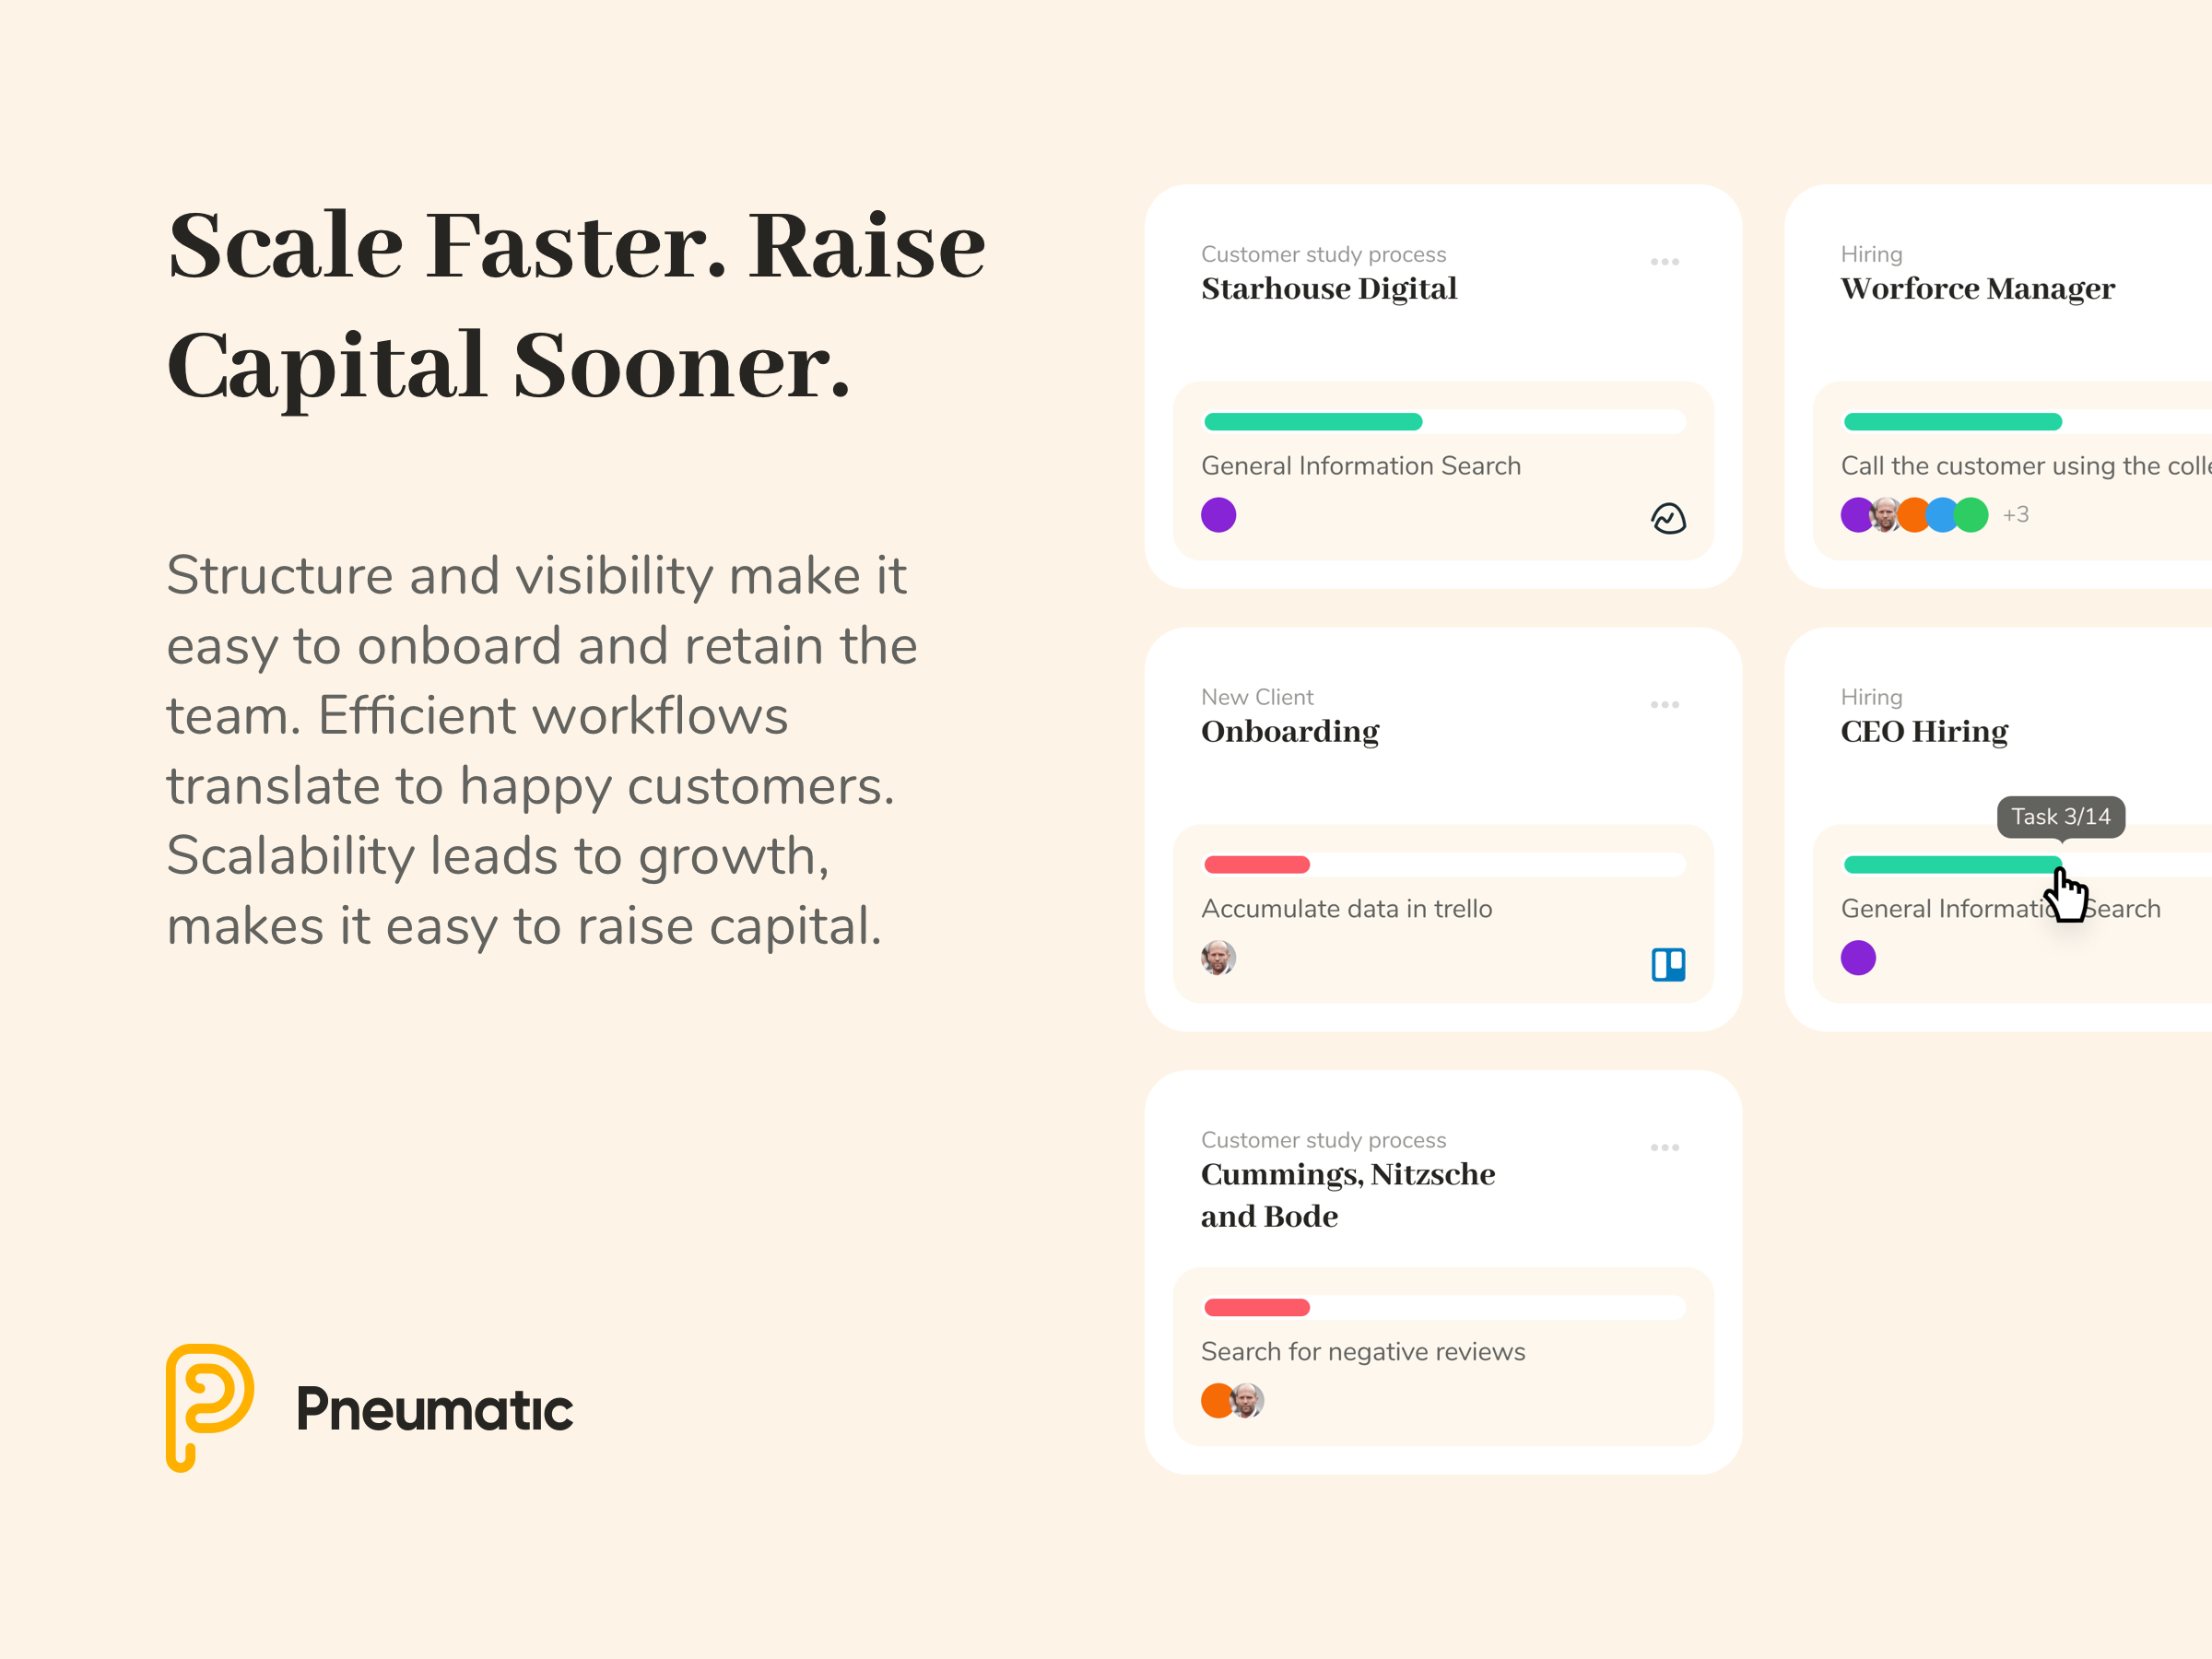The image size is (2212, 1659).
Task: Open three-dot menu on Cummings, Nitzsche and Bode card
Action: (x=1665, y=1148)
